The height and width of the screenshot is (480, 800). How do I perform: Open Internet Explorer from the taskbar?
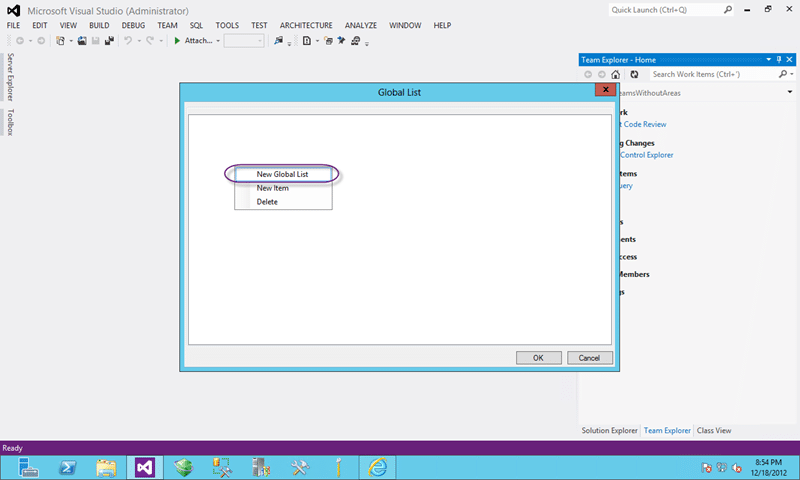coord(378,467)
